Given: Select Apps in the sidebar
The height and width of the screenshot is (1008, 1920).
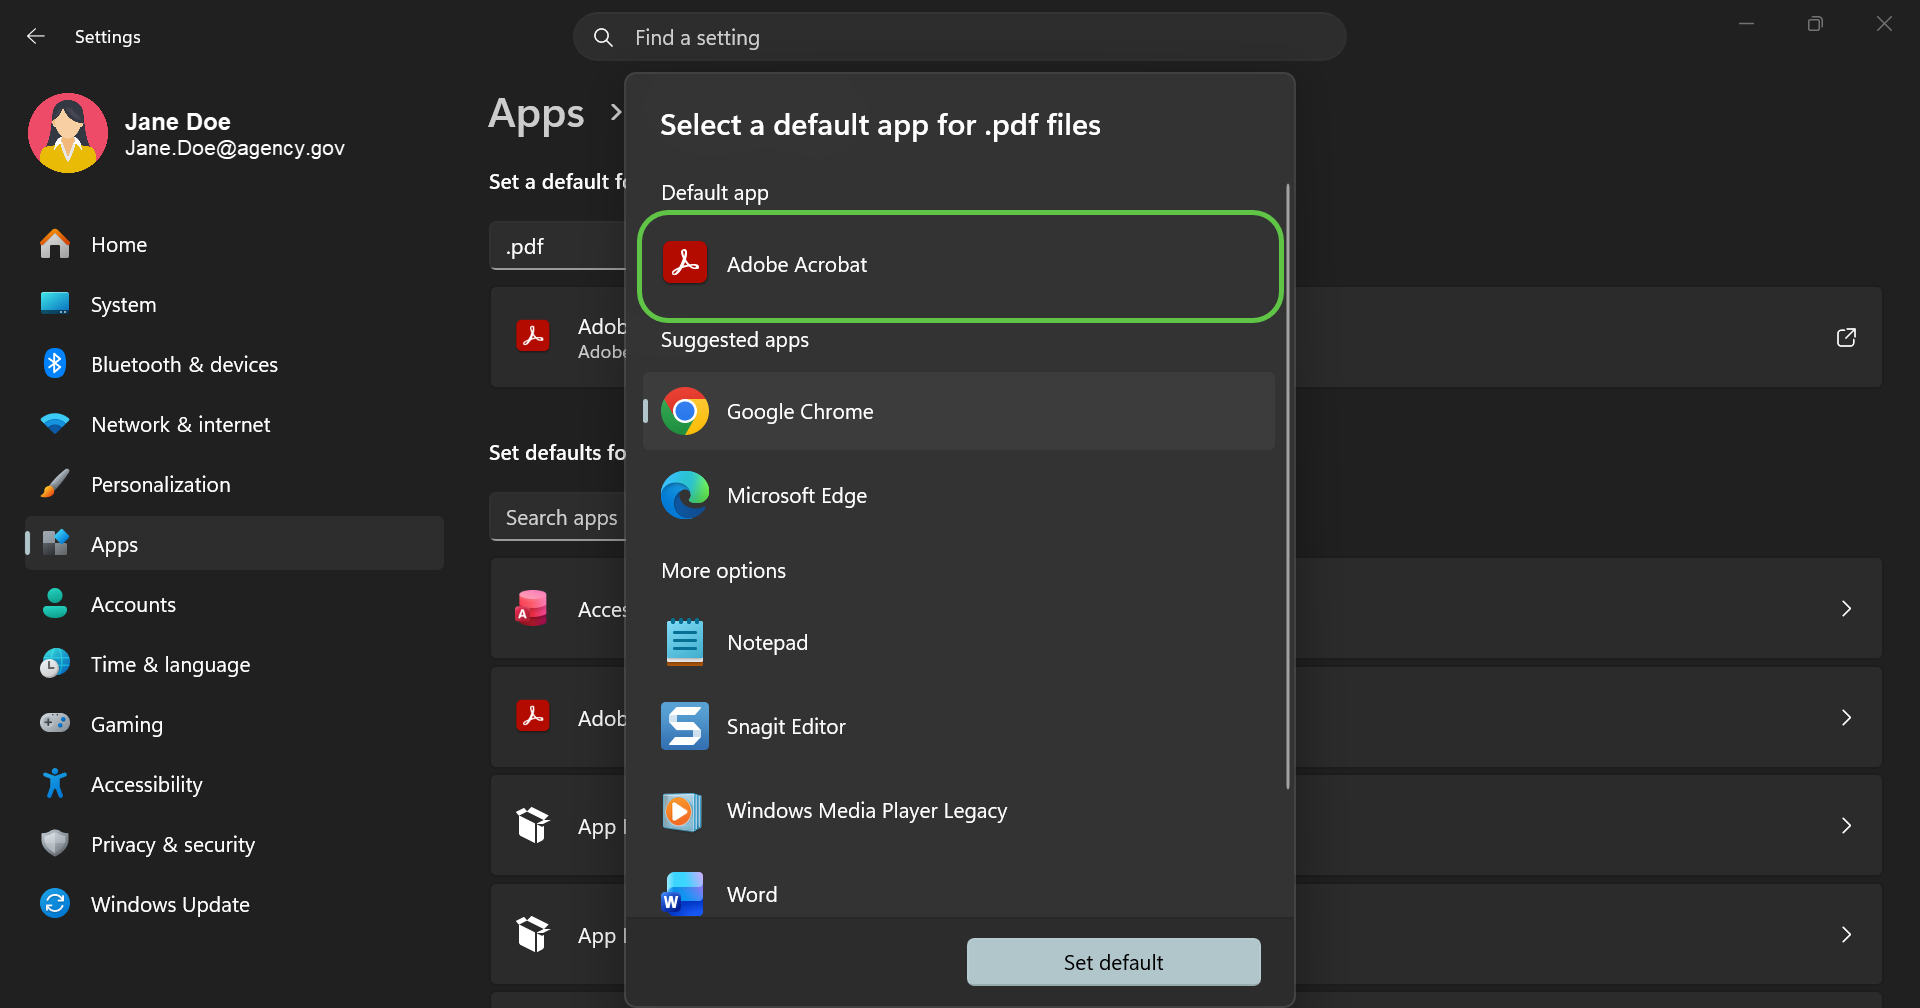Looking at the screenshot, I should [x=235, y=544].
